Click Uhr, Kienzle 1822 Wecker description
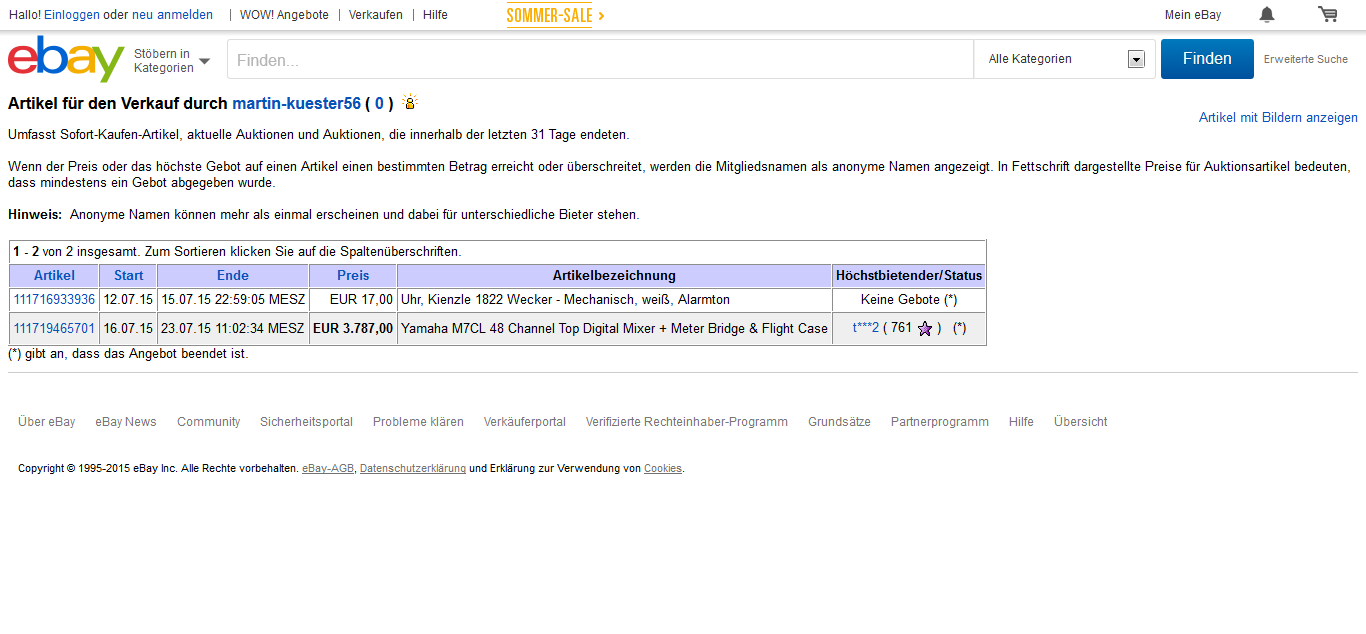 [x=565, y=299]
